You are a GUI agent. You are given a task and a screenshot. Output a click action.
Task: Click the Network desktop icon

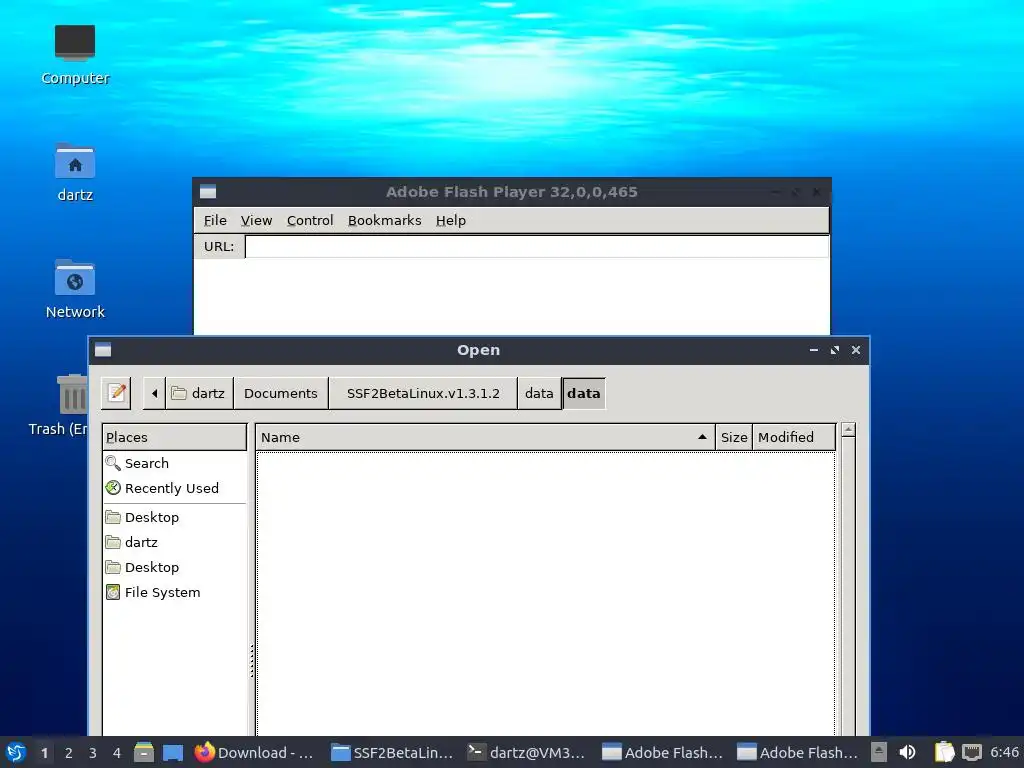coord(75,289)
